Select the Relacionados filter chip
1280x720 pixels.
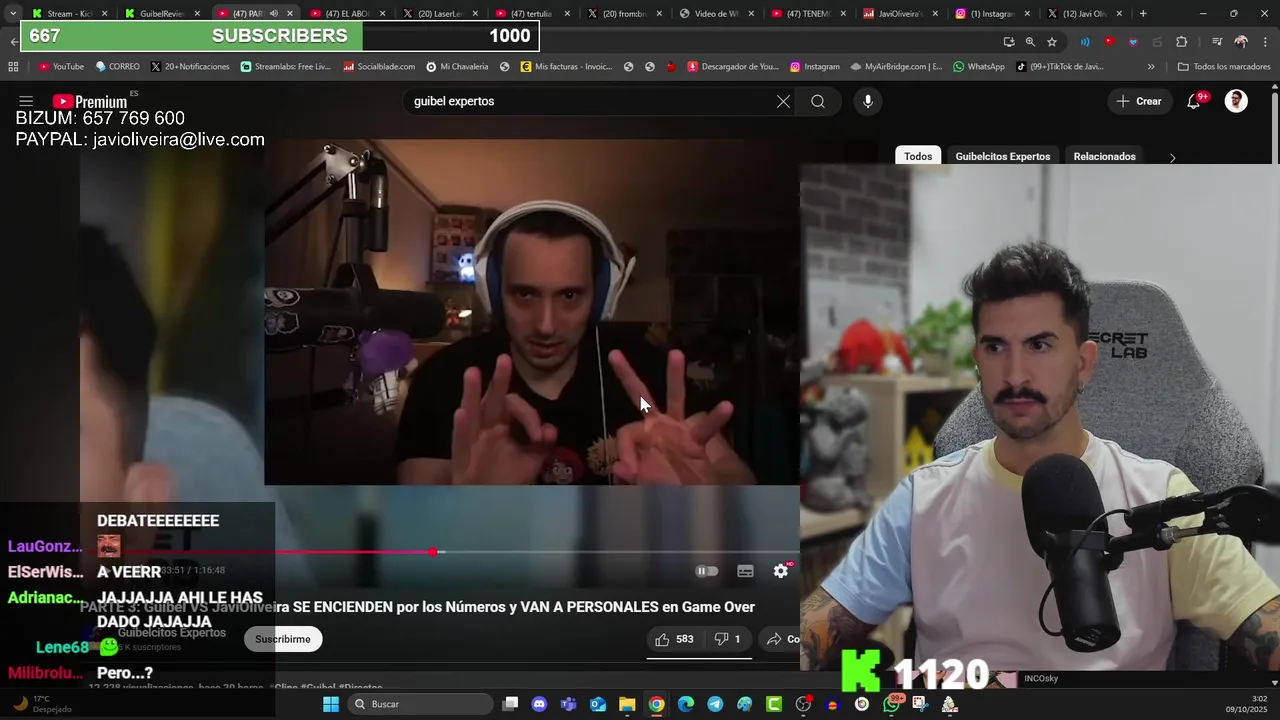[x=1105, y=156]
